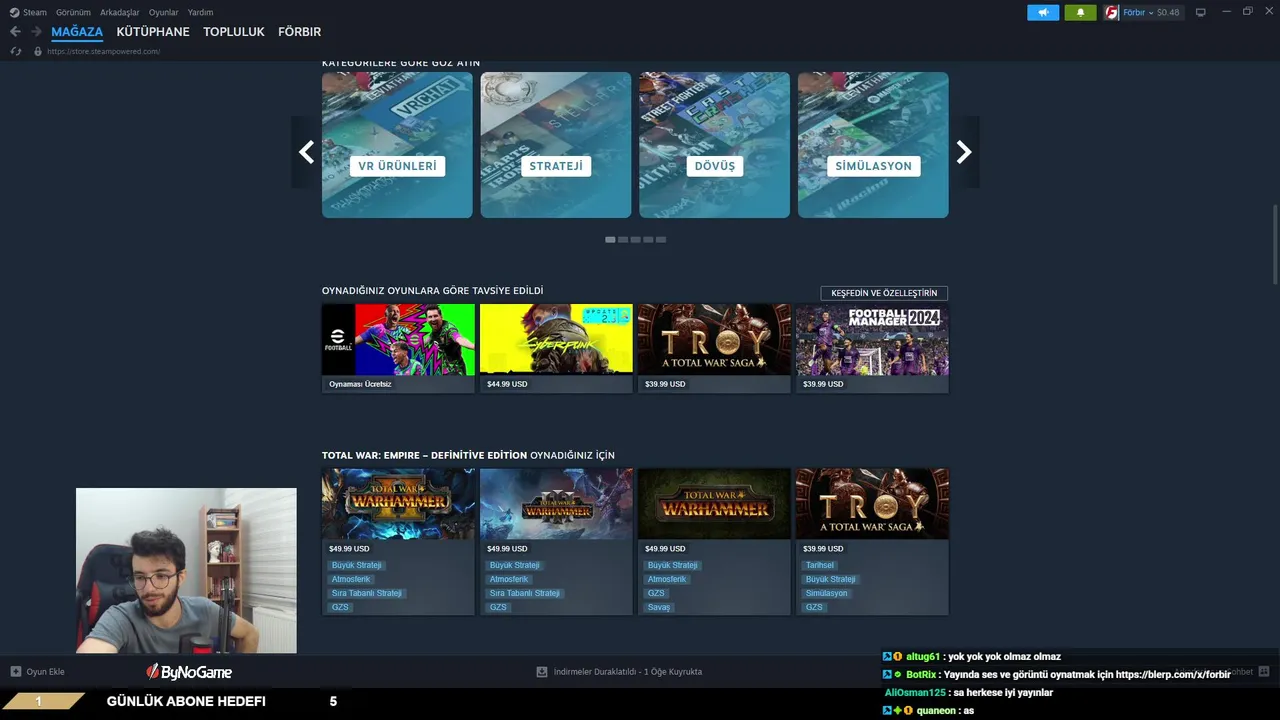Go back with the left arrow navigation icon

point(15,32)
